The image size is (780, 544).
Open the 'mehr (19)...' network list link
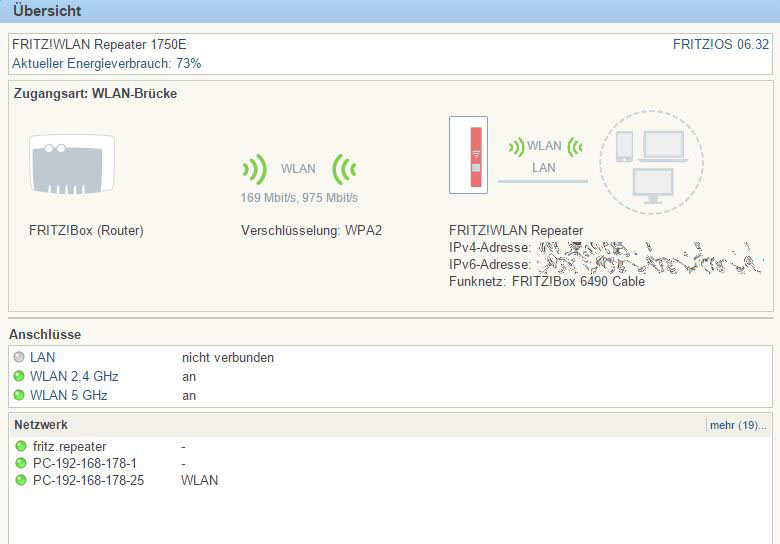[x=738, y=425]
